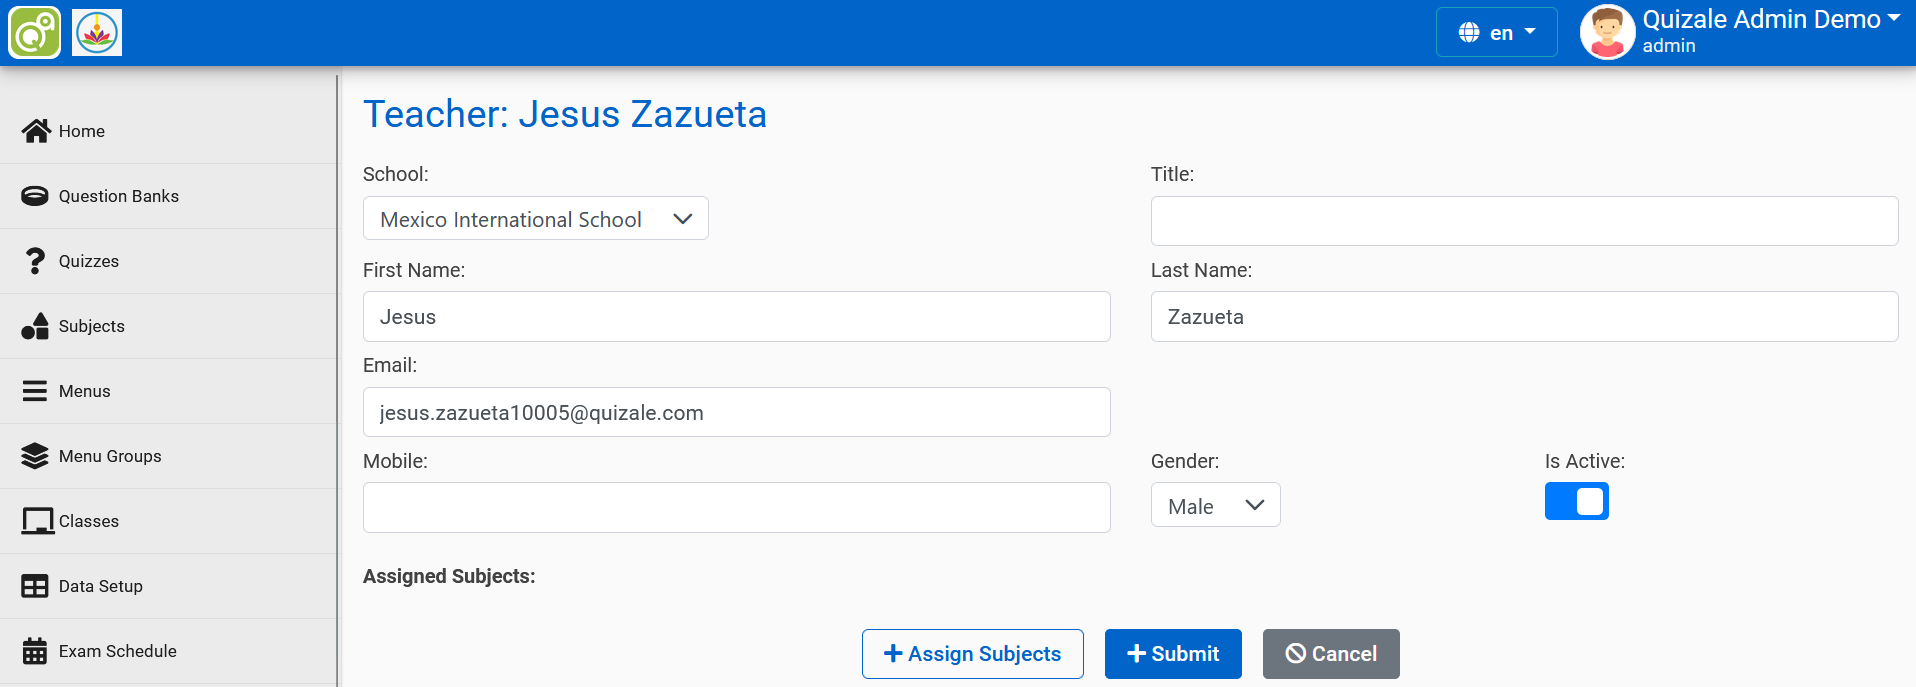This screenshot has width=1916, height=687.
Task: Click the Home icon in the sidebar
Action: coord(35,130)
